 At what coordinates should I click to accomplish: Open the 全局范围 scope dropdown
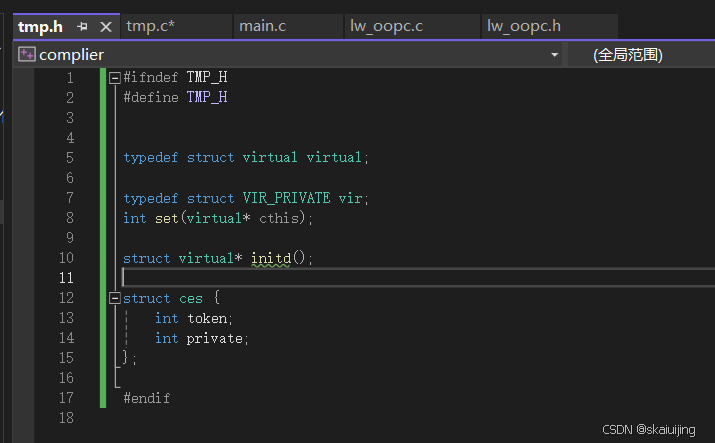640,54
